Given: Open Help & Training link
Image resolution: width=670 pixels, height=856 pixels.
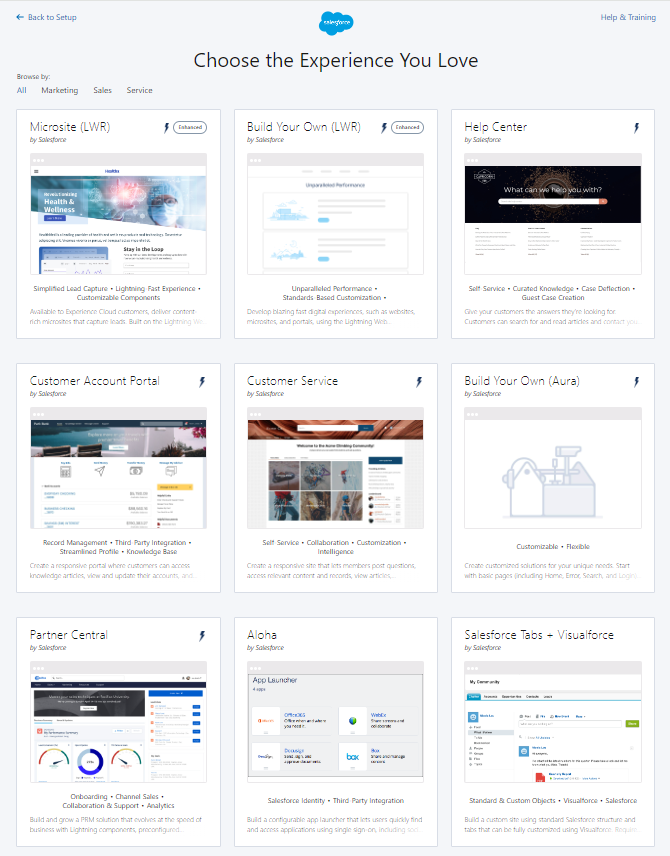Looking at the screenshot, I should click(x=628, y=17).
